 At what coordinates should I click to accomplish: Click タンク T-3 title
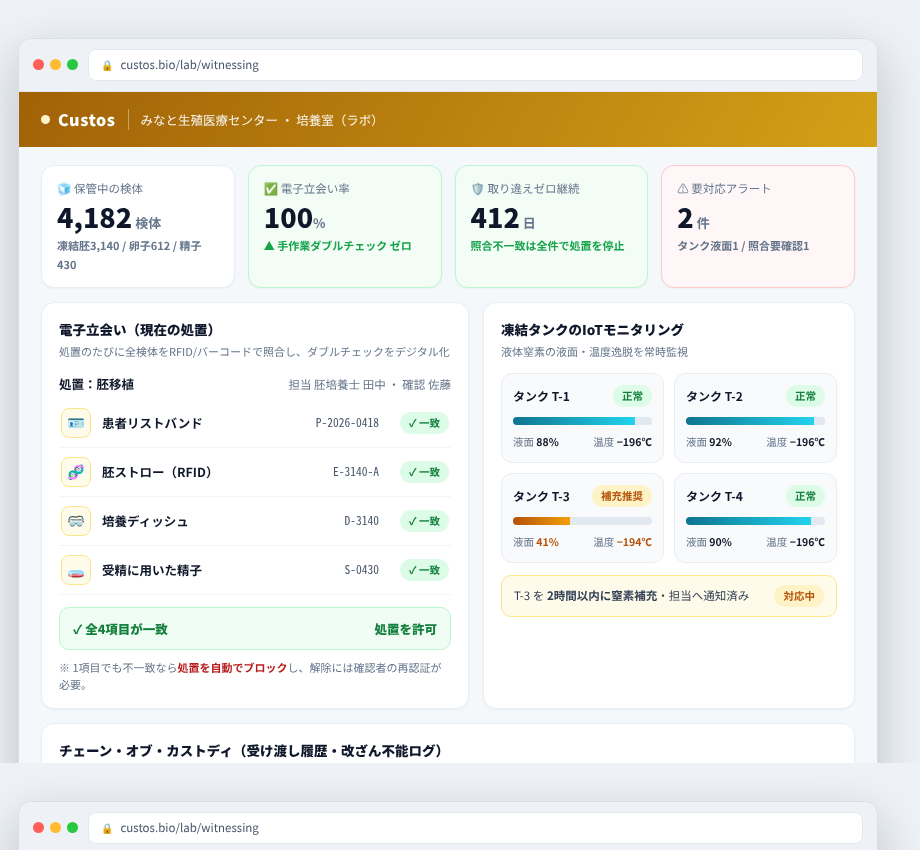[x=541, y=496]
